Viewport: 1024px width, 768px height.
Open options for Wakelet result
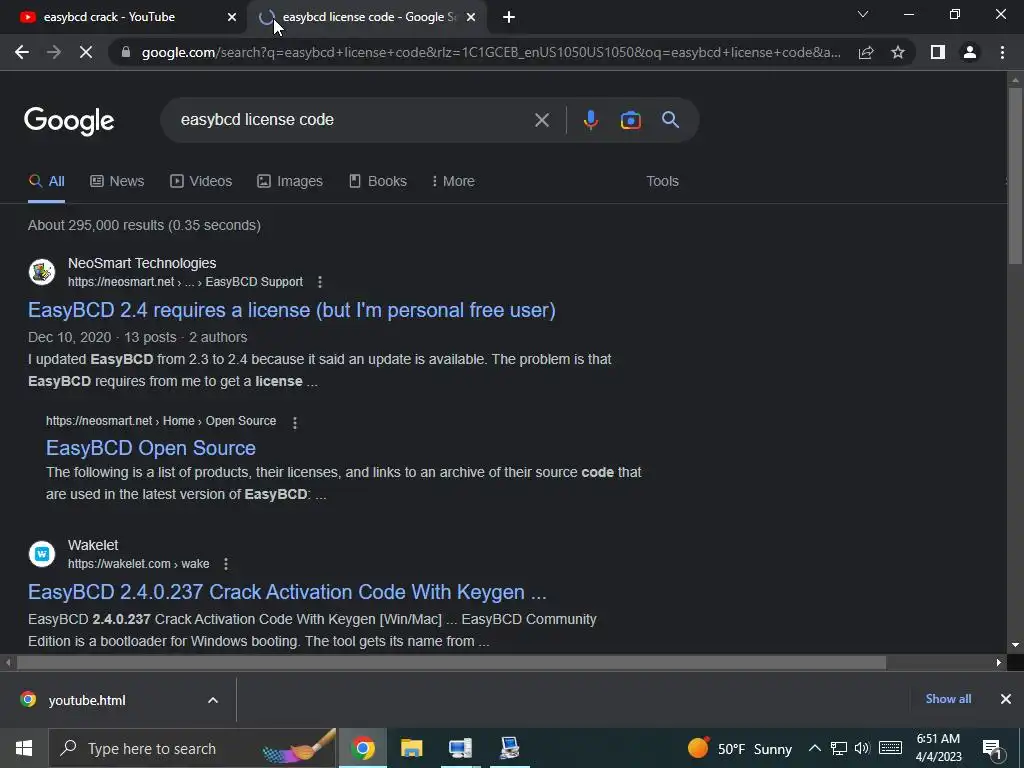point(225,564)
